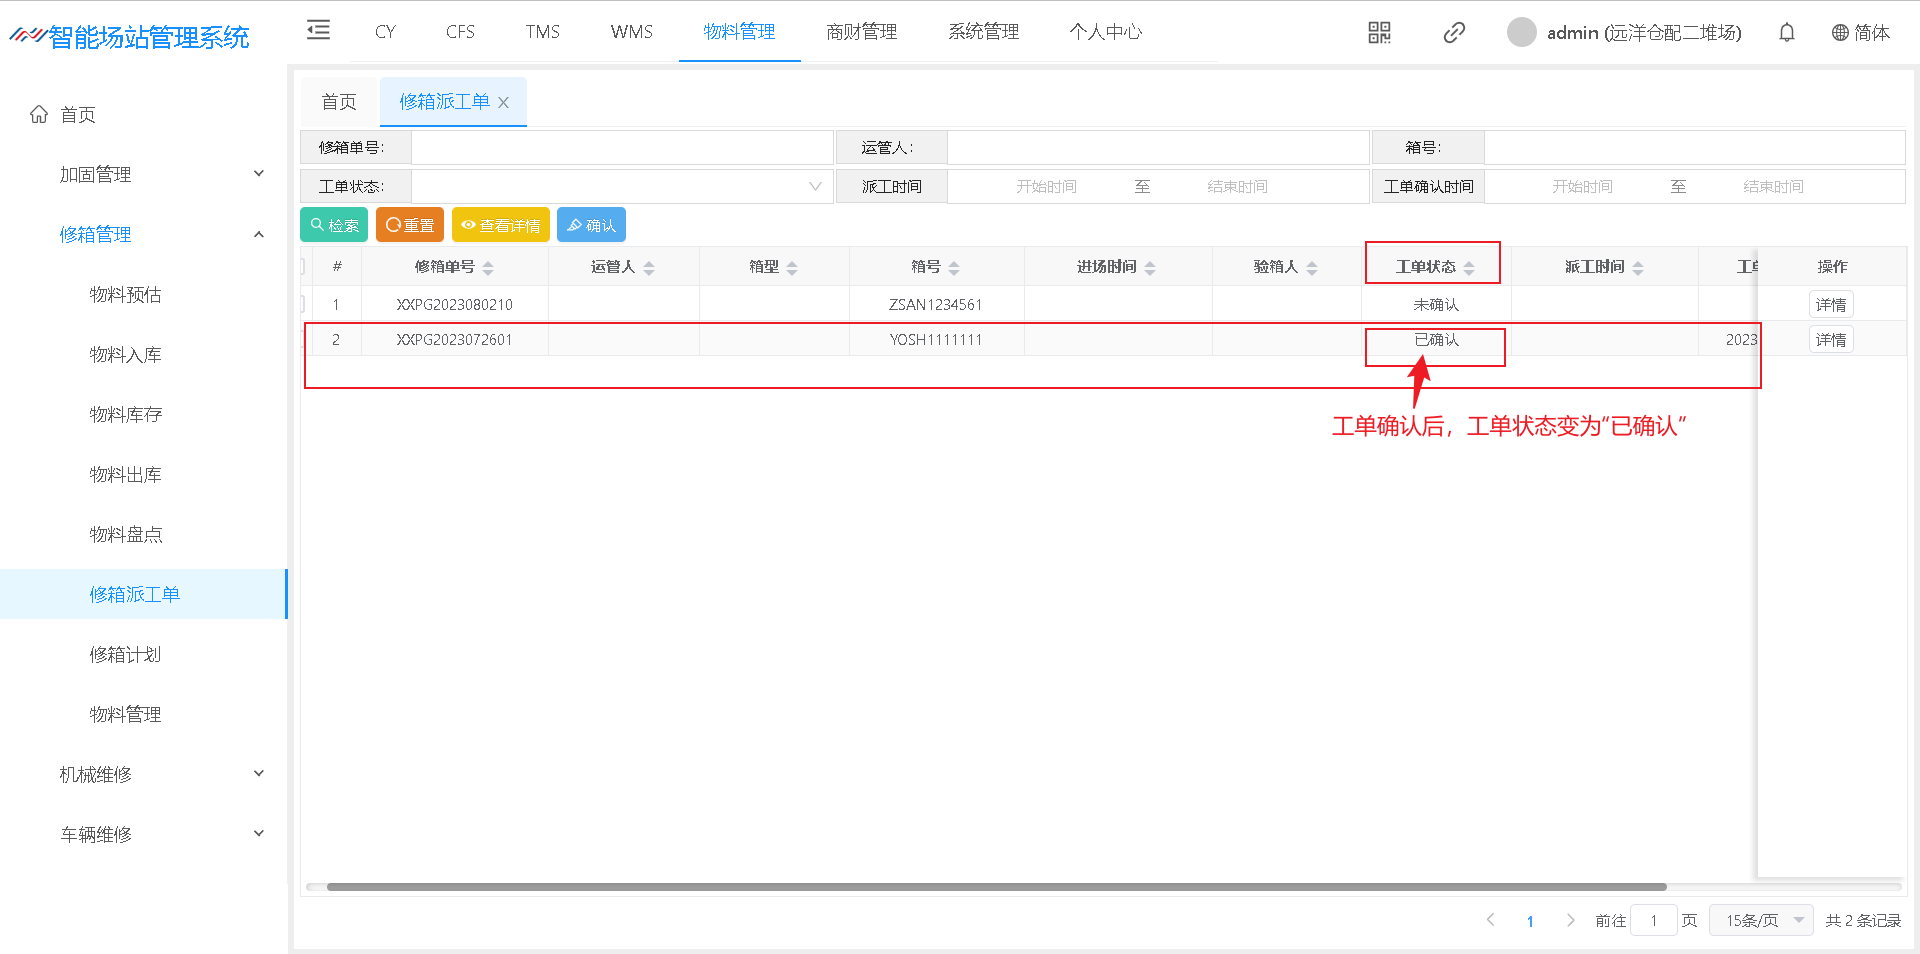Viewport: 1920px width, 954px height.
Task: Click 详情 for order XXPG2023080210
Action: [x=1830, y=304]
